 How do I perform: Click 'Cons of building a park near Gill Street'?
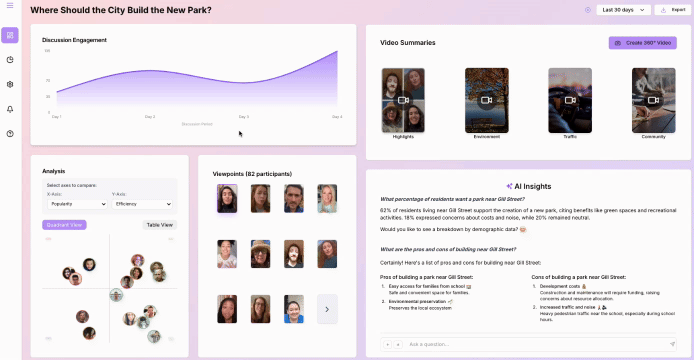578,277
